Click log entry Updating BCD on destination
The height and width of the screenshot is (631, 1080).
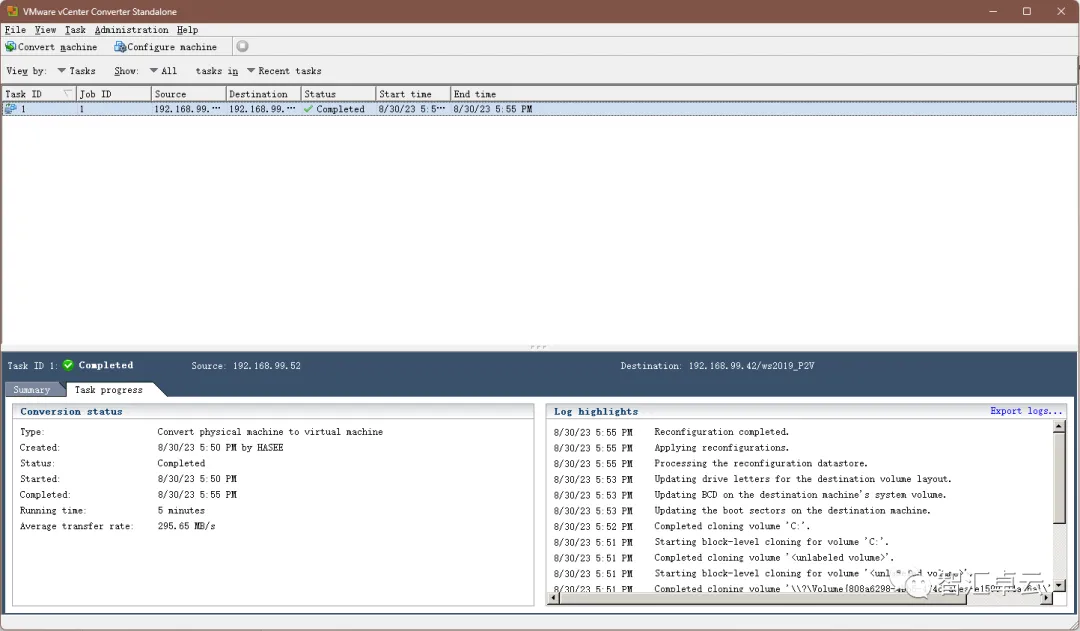point(800,495)
